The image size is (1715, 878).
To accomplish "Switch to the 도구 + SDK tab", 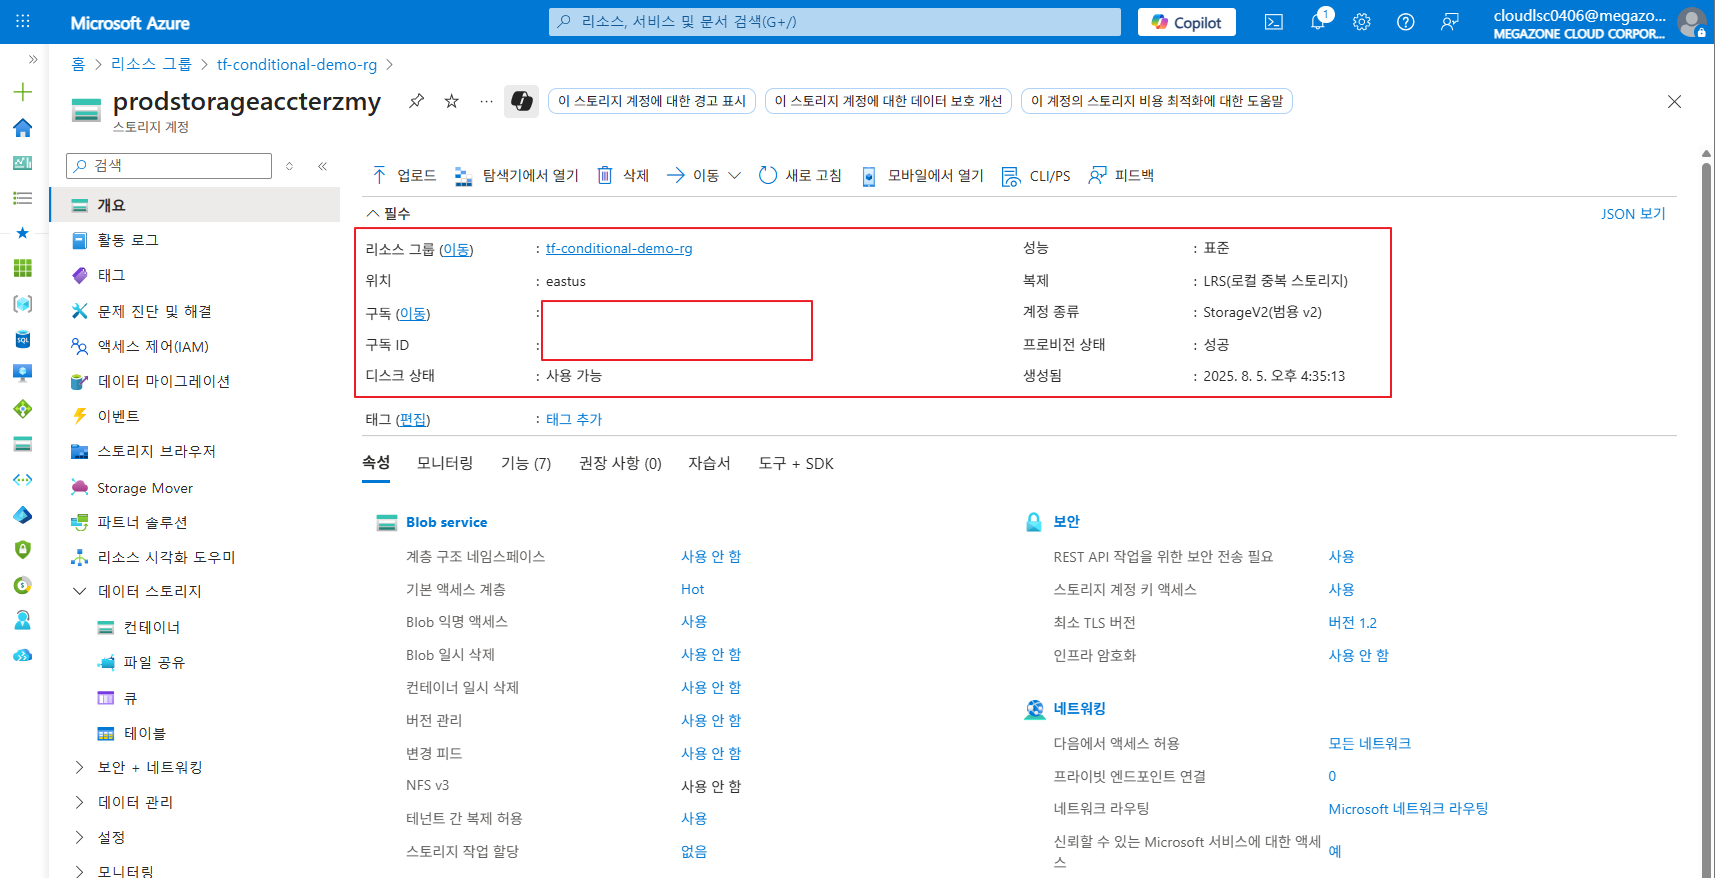I will coord(796,463).
